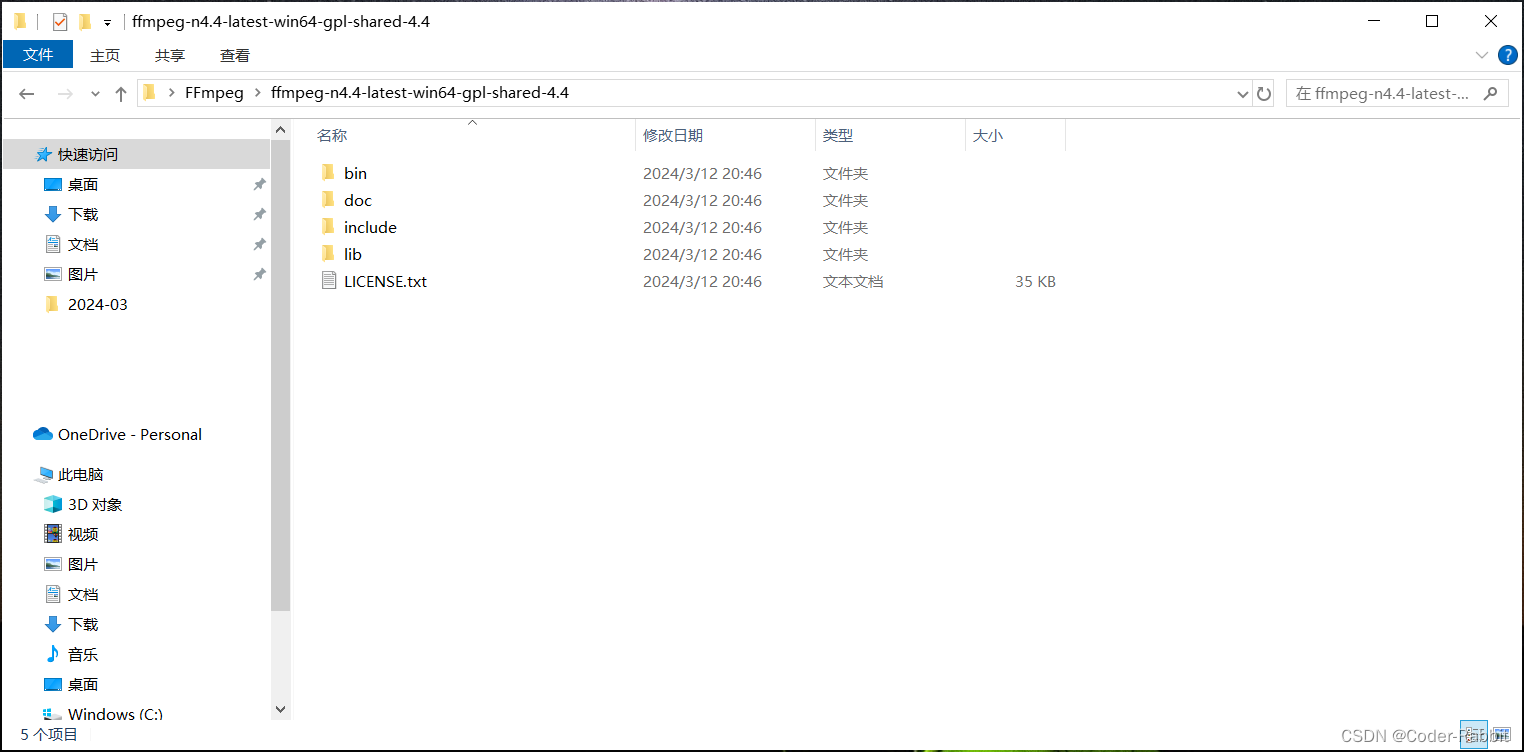
Task: Open the 文件 menu
Action: click(38, 55)
